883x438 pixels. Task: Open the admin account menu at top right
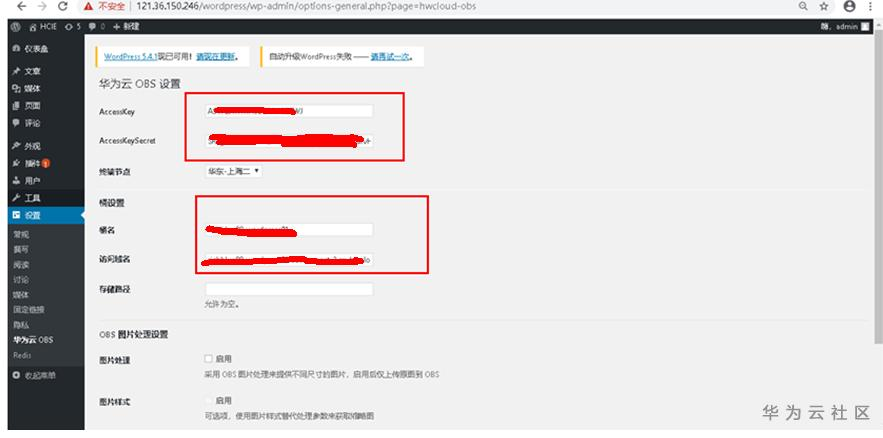[x=846, y=26]
